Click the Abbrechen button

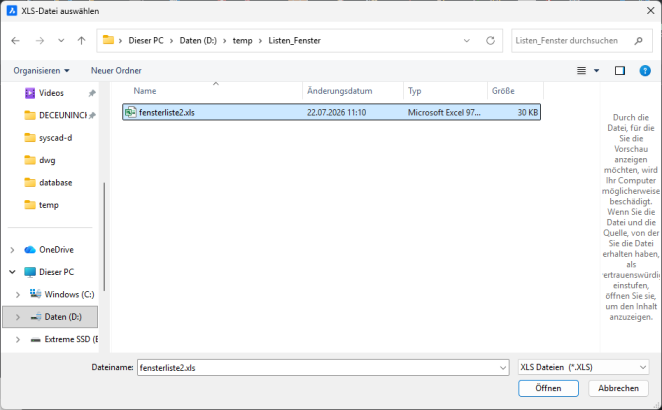pos(618,388)
